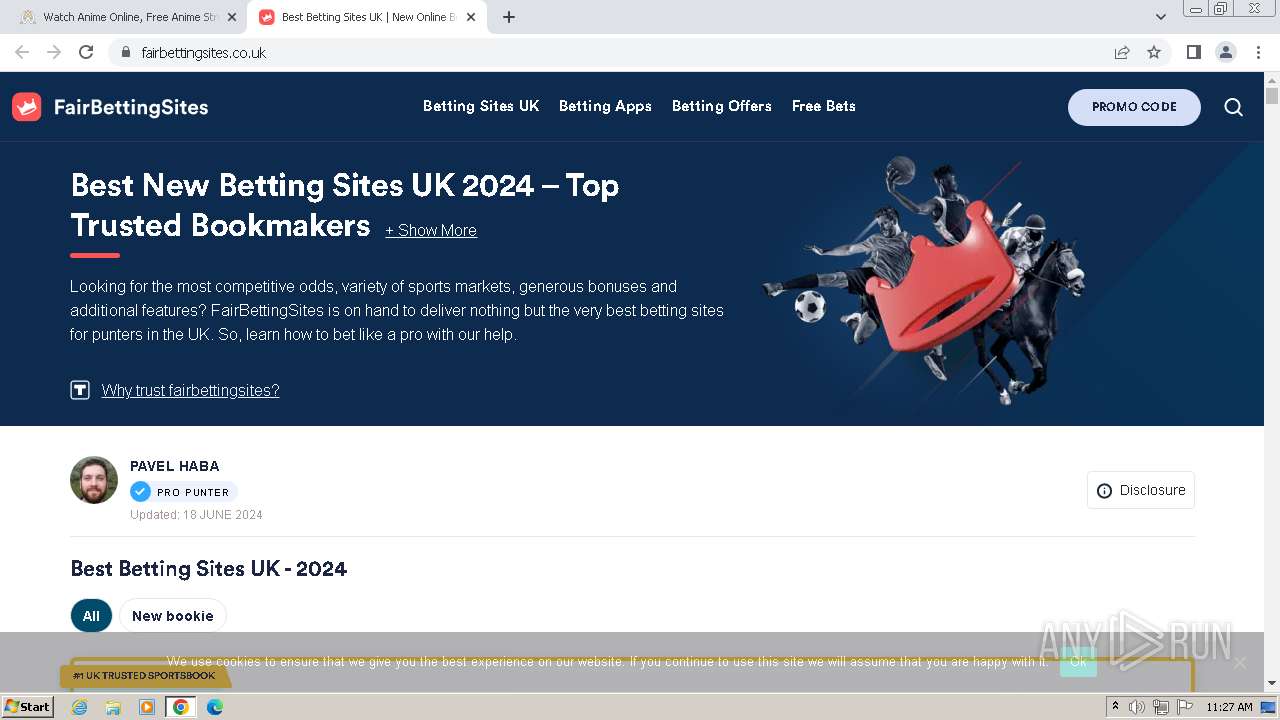1280x720 pixels.
Task: Click the Best Betting Sites UK - 2024 heading
Action: (209, 569)
